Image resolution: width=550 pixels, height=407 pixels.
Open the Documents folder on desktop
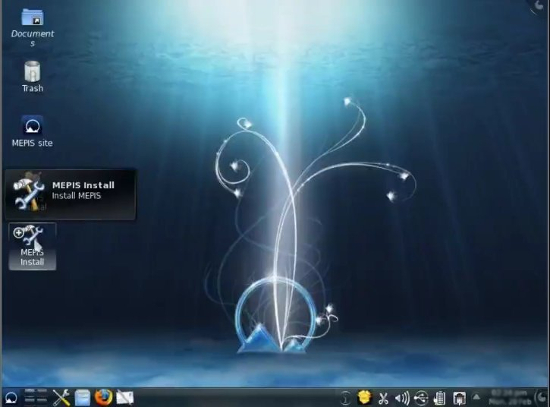pyautogui.click(x=32, y=27)
